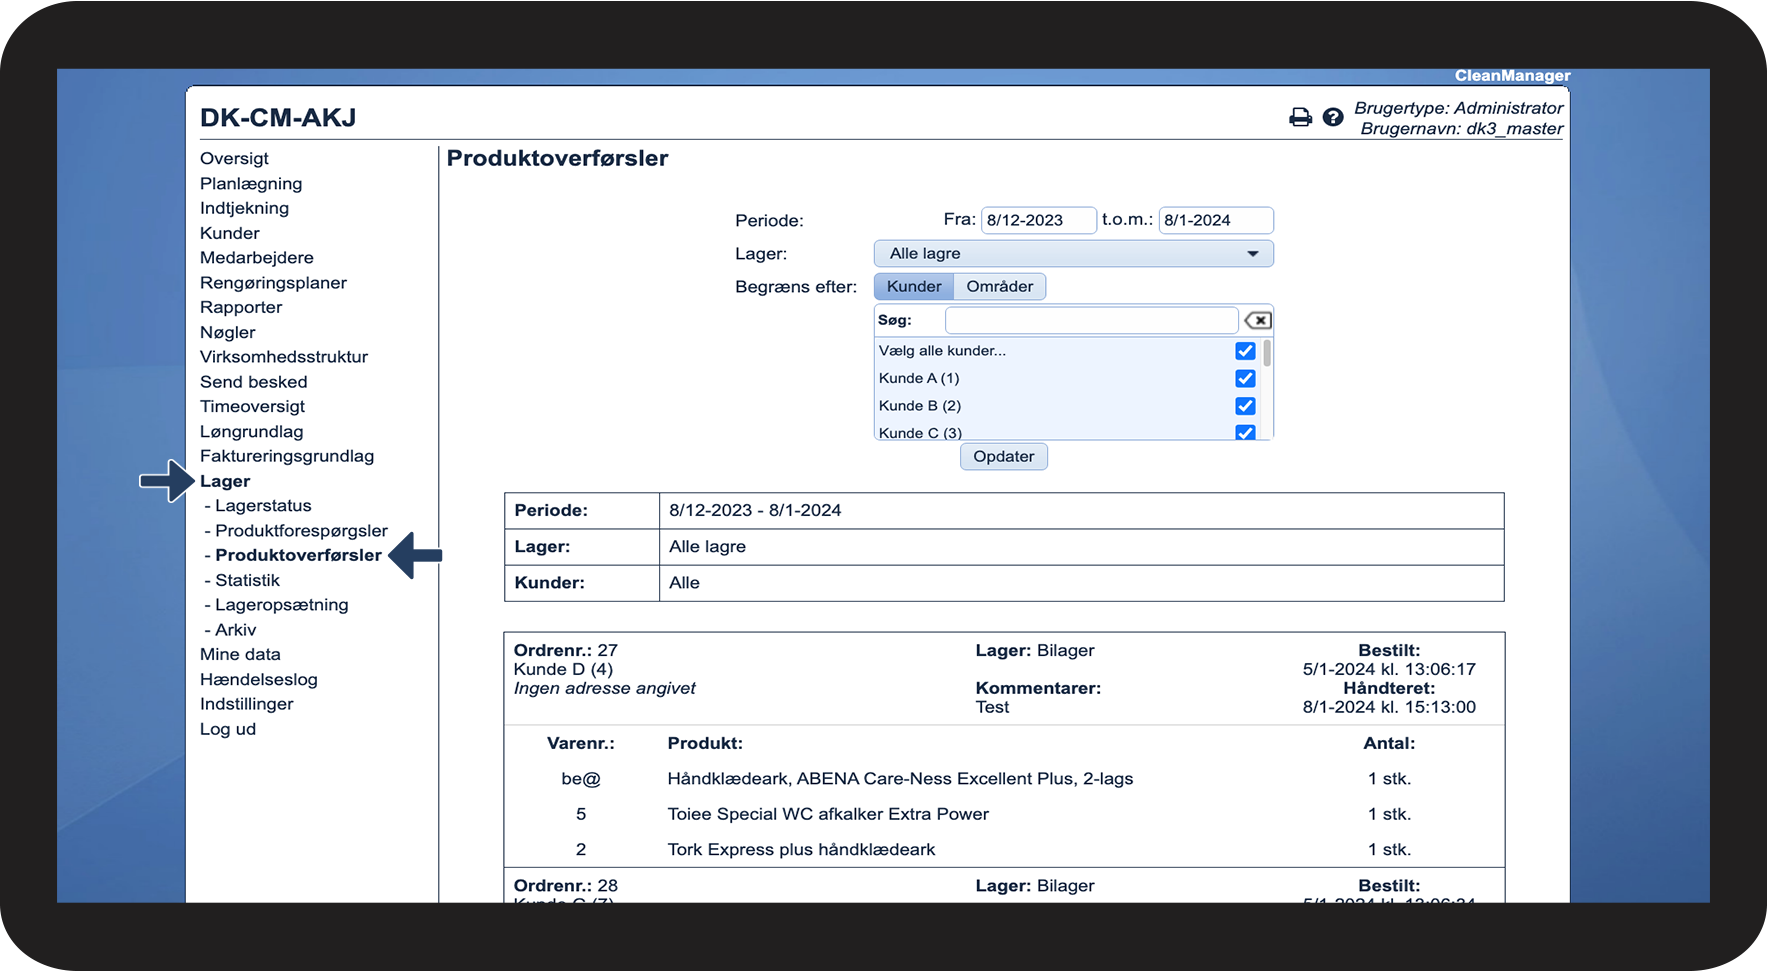Click the Håndteret timestamp 8/1-2024 kl. 15:13:00
The image size is (1767, 971).
(x=1389, y=707)
